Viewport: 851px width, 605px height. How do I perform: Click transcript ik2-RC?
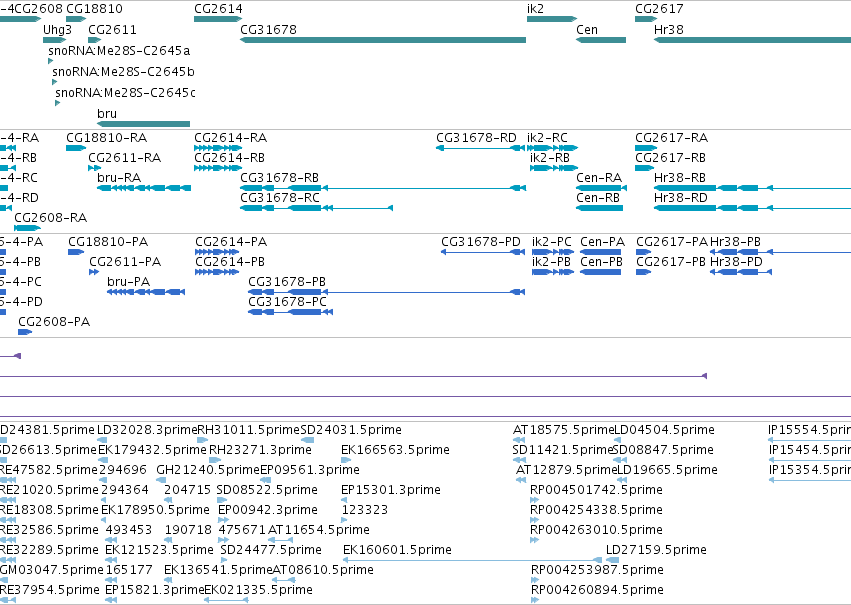(547, 138)
